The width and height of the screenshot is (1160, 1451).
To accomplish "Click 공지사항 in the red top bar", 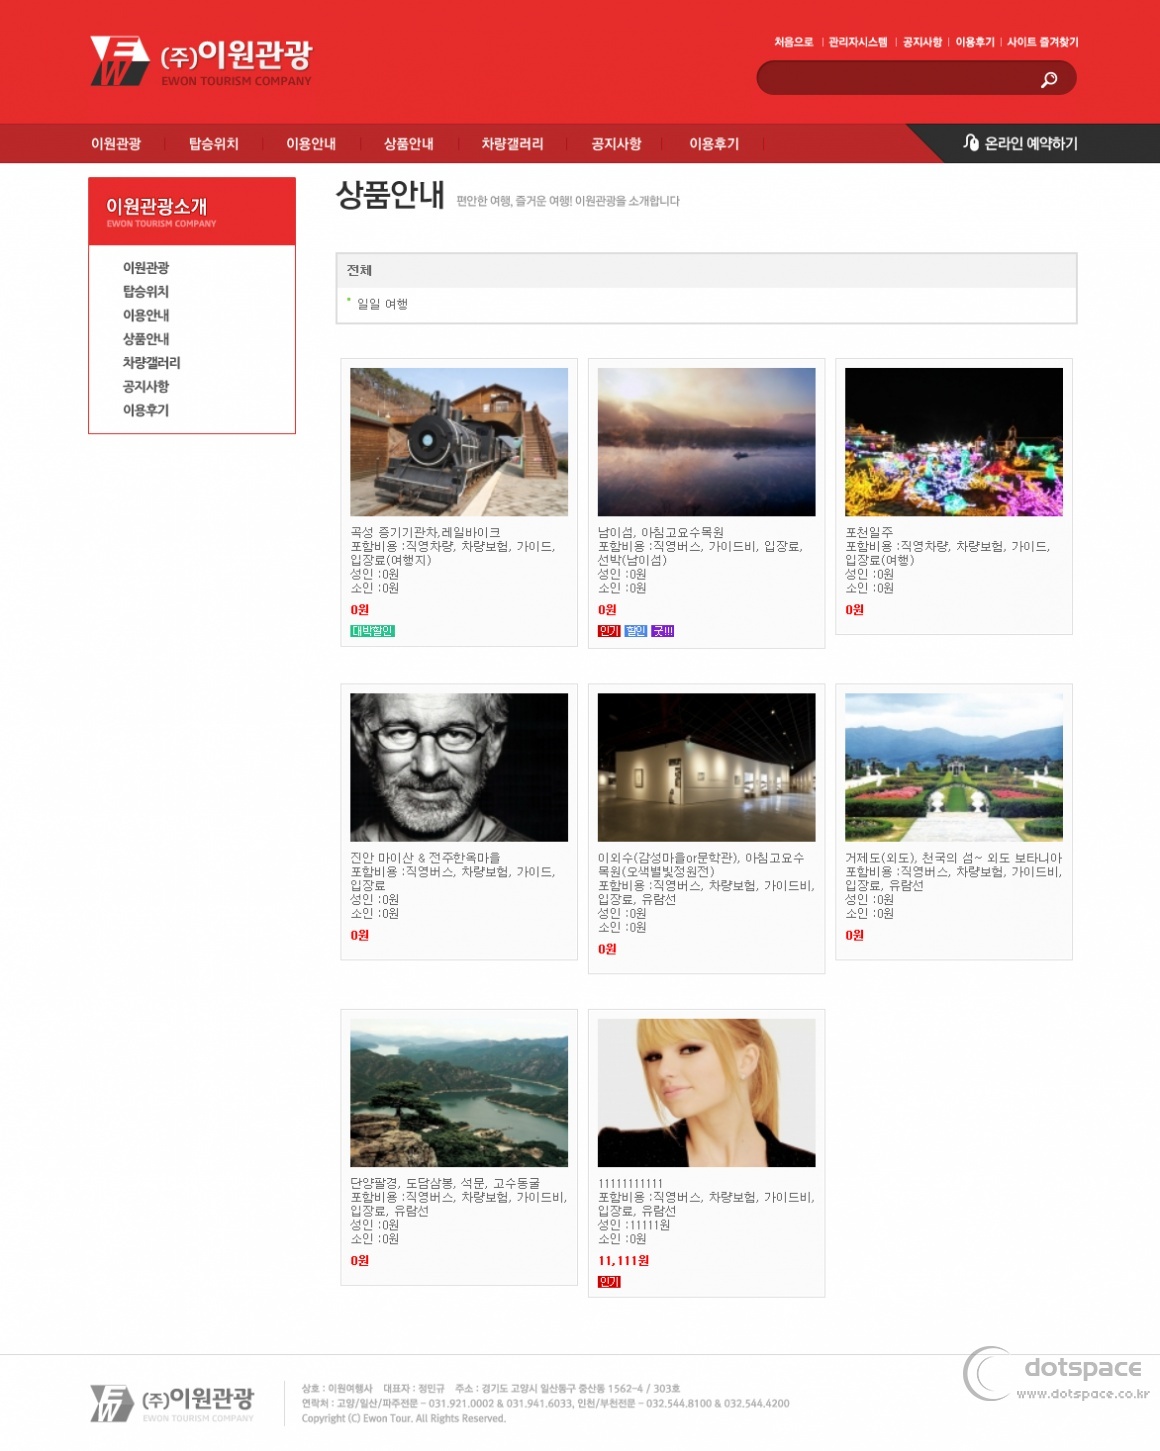I will [616, 143].
